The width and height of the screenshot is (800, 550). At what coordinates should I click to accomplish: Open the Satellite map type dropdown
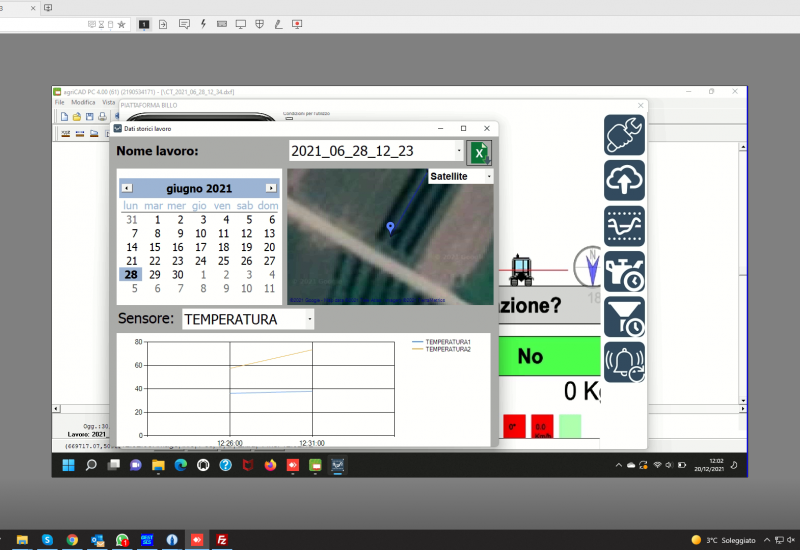pyautogui.click(x=489, y=176)
